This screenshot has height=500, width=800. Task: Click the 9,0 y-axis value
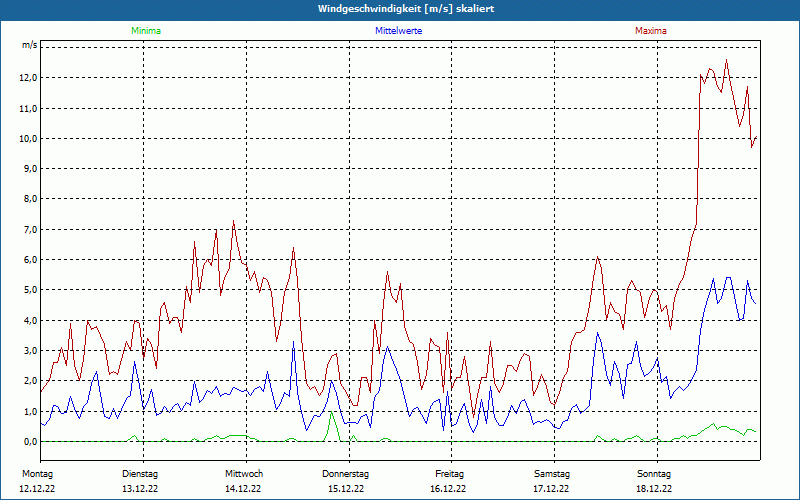tap(31, 168)
